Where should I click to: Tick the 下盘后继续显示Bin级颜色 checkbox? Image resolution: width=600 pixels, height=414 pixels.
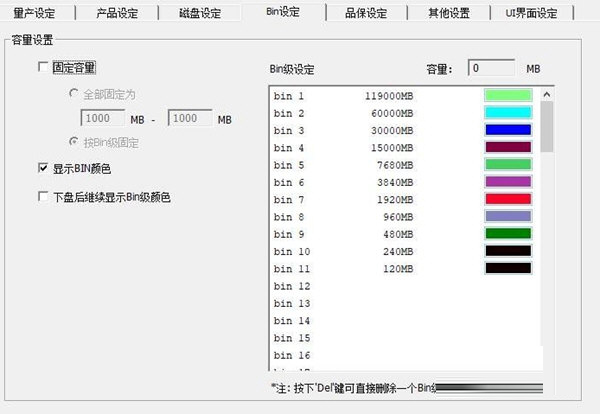[x=43, y=197]
